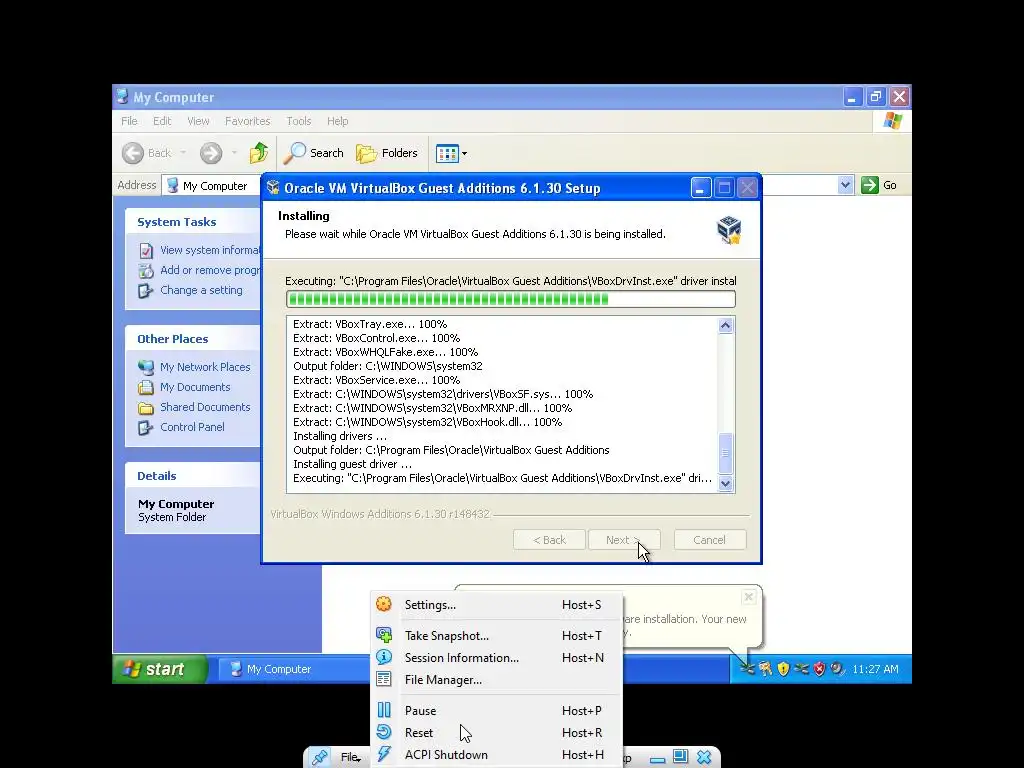Click the mini toolbar blue X close icon
1024x768 pixels.
[x=704, y=757]
